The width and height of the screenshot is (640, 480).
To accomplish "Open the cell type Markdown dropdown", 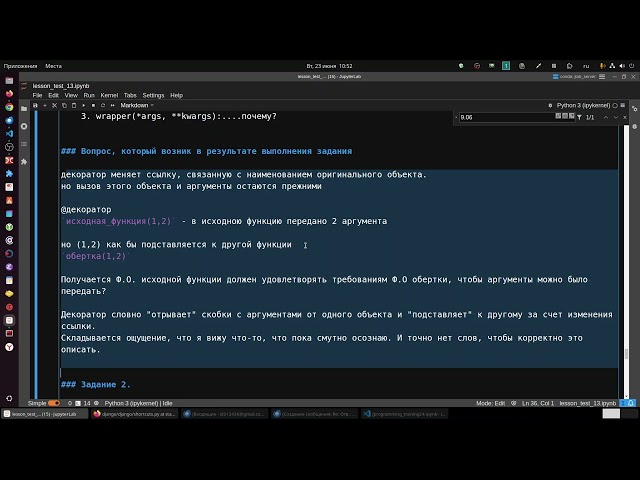I will coord(137,105).
